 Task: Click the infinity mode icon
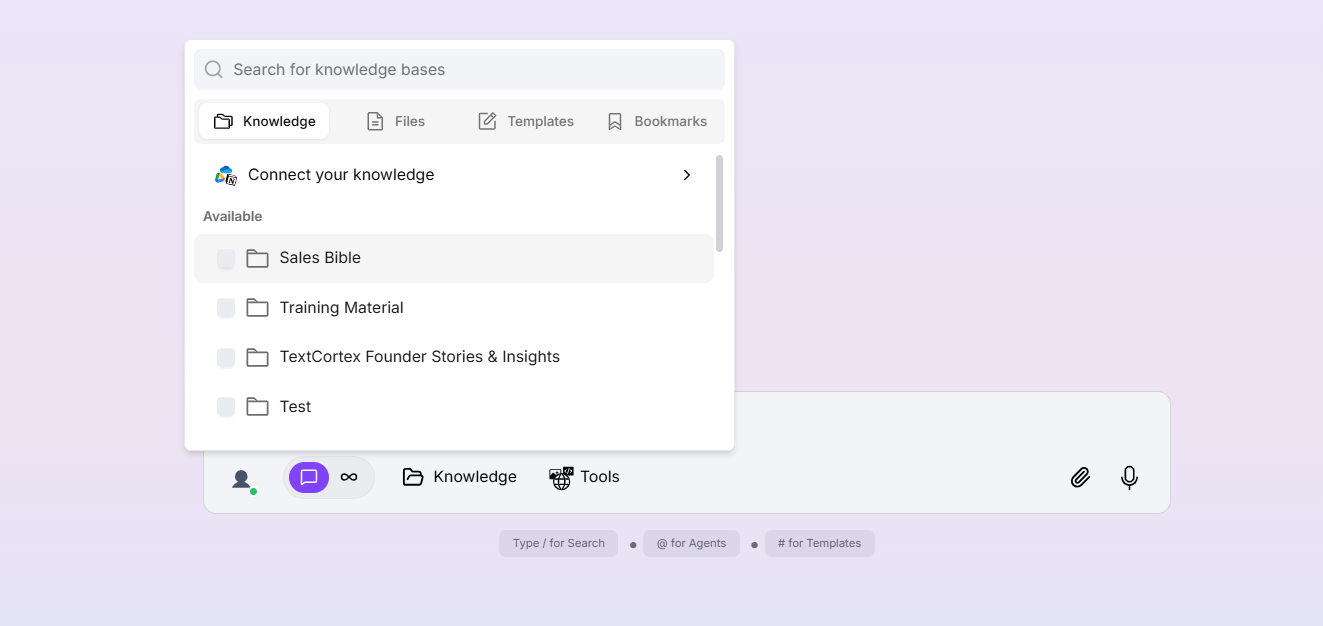pyautogui.click(x=349, y=477)
